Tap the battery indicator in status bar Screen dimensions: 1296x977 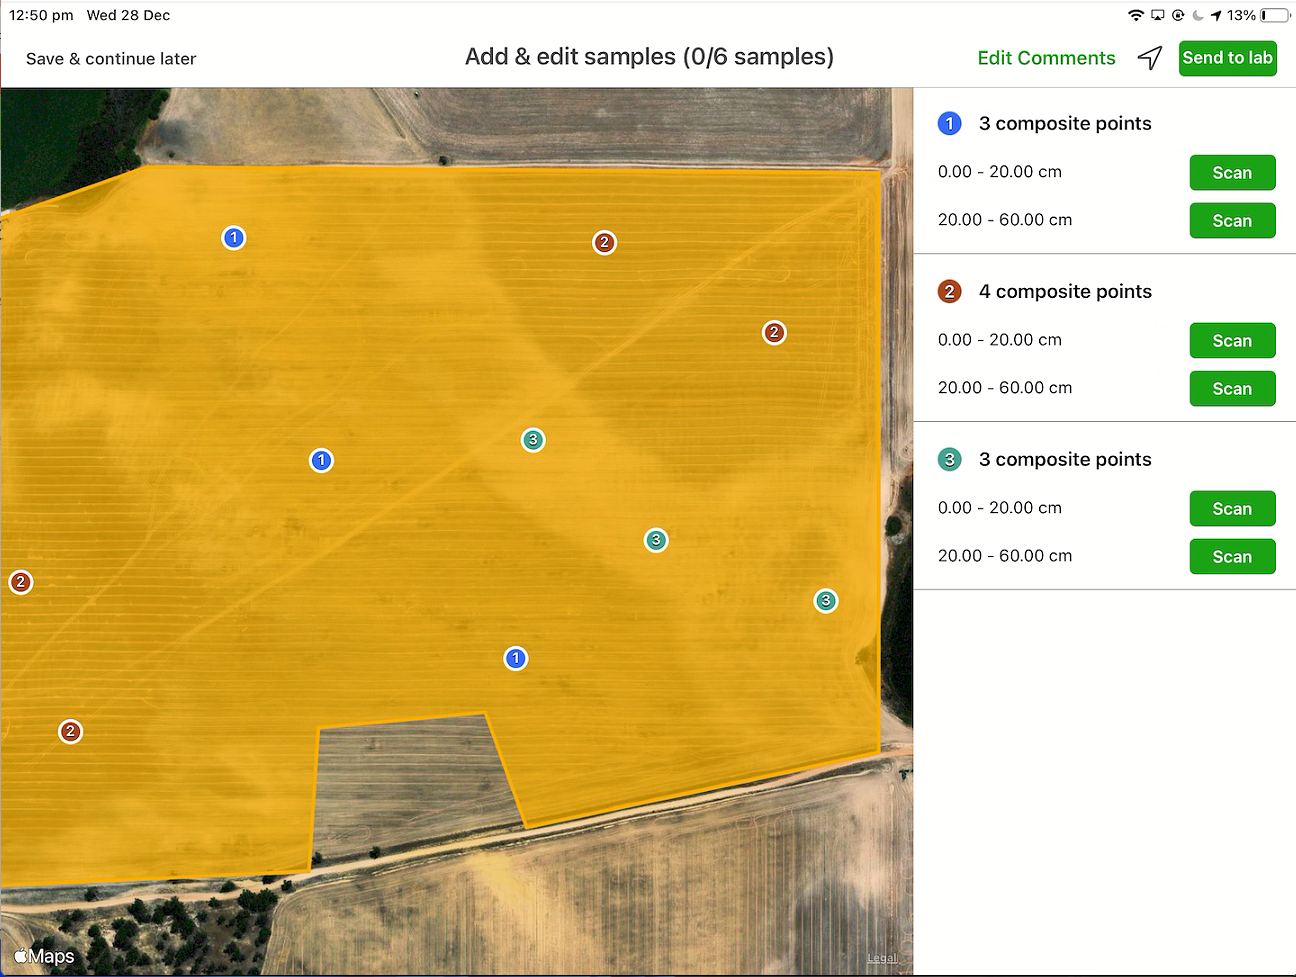point(1275,15)
